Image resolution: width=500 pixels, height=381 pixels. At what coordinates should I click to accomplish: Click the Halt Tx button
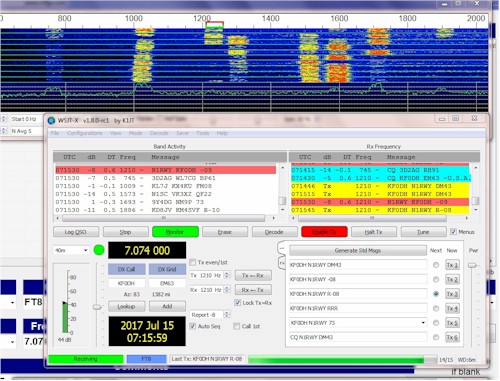click(374, 232)
